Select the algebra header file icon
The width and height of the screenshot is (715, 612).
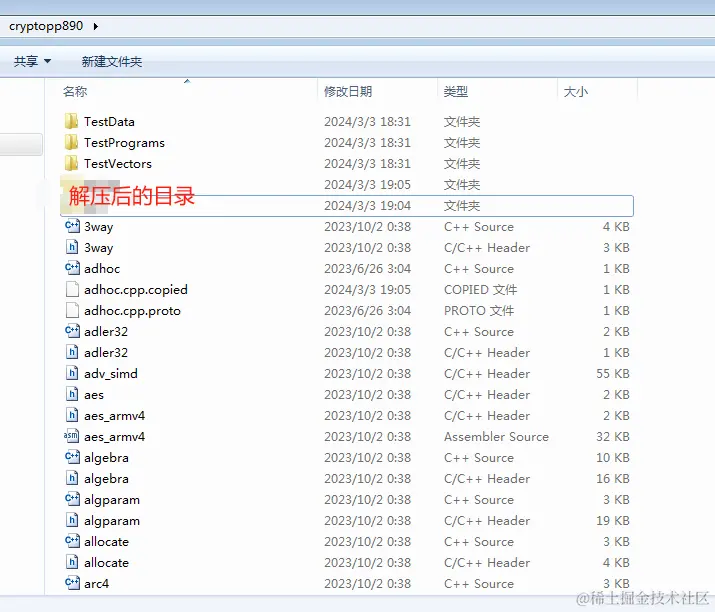point(72,478)
